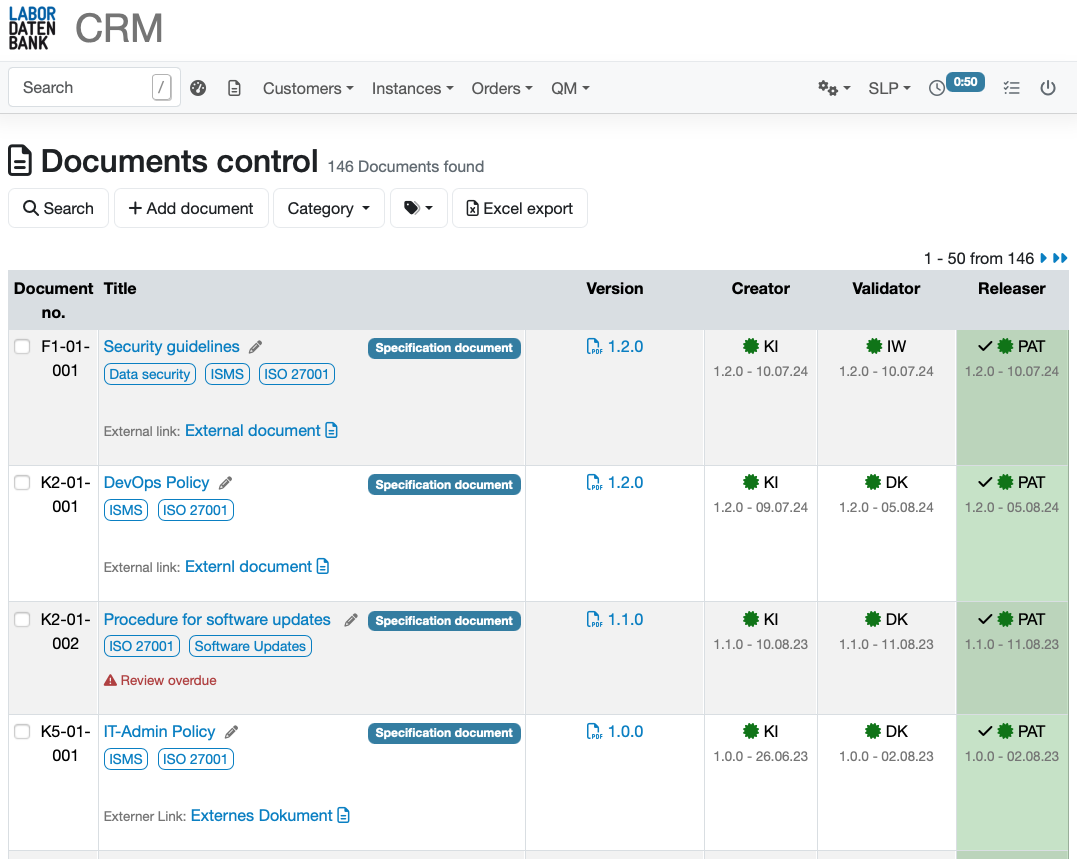Open the task checklist icon
Screen dimensions: 1077x859
(1011, 88)
